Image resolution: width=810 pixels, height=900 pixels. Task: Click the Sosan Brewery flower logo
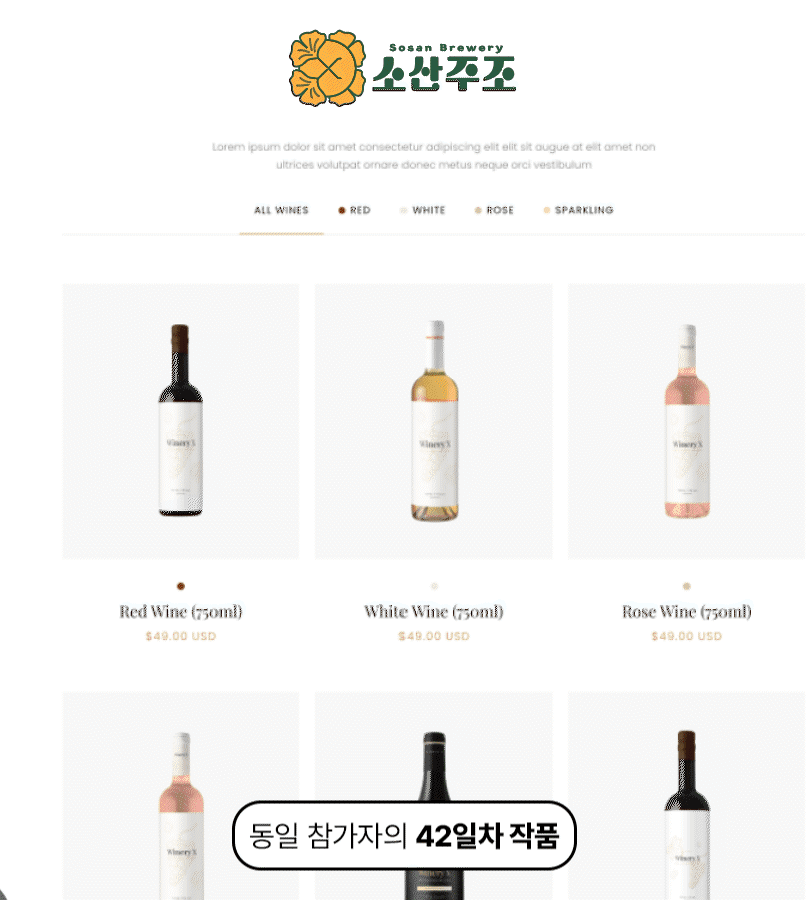point(327,68)
